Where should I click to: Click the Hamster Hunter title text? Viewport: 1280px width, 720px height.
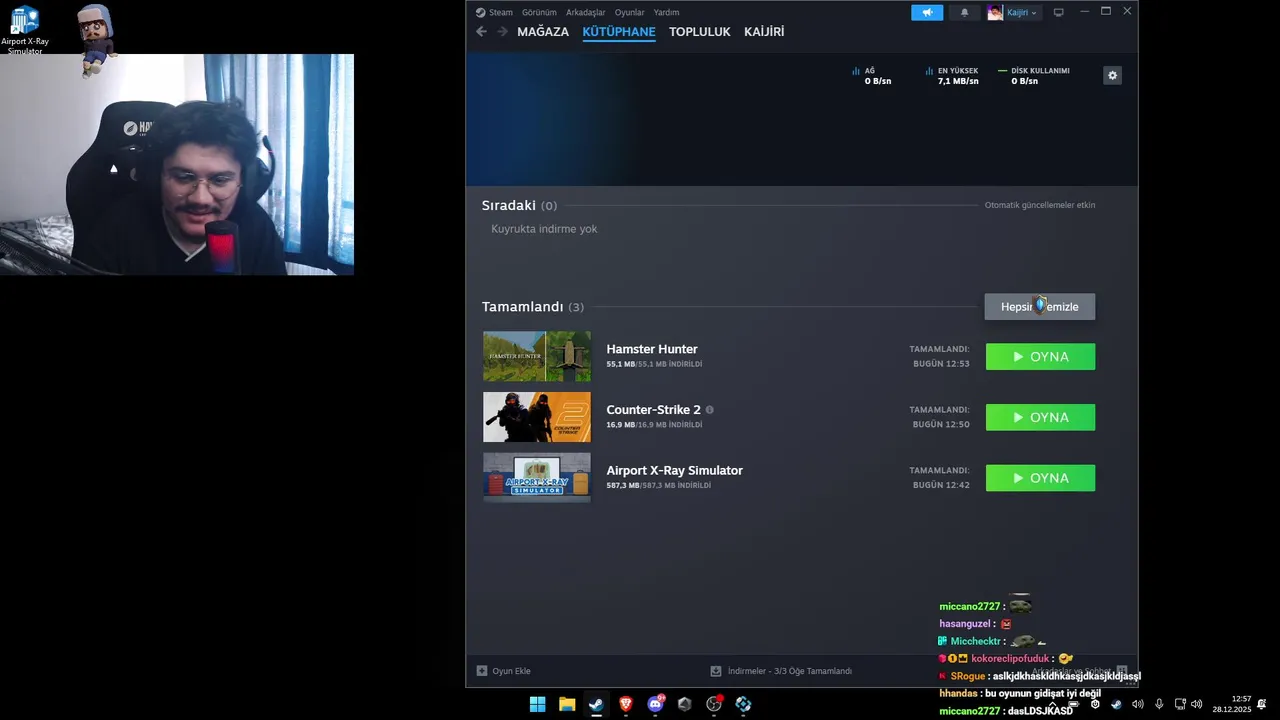coord(652,349)
